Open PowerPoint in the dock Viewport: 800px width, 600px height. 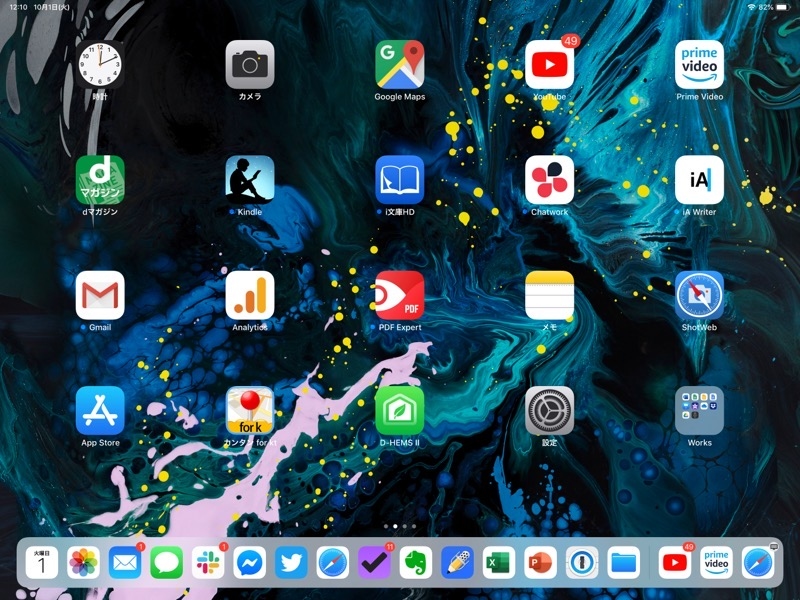tap(540, 563)
